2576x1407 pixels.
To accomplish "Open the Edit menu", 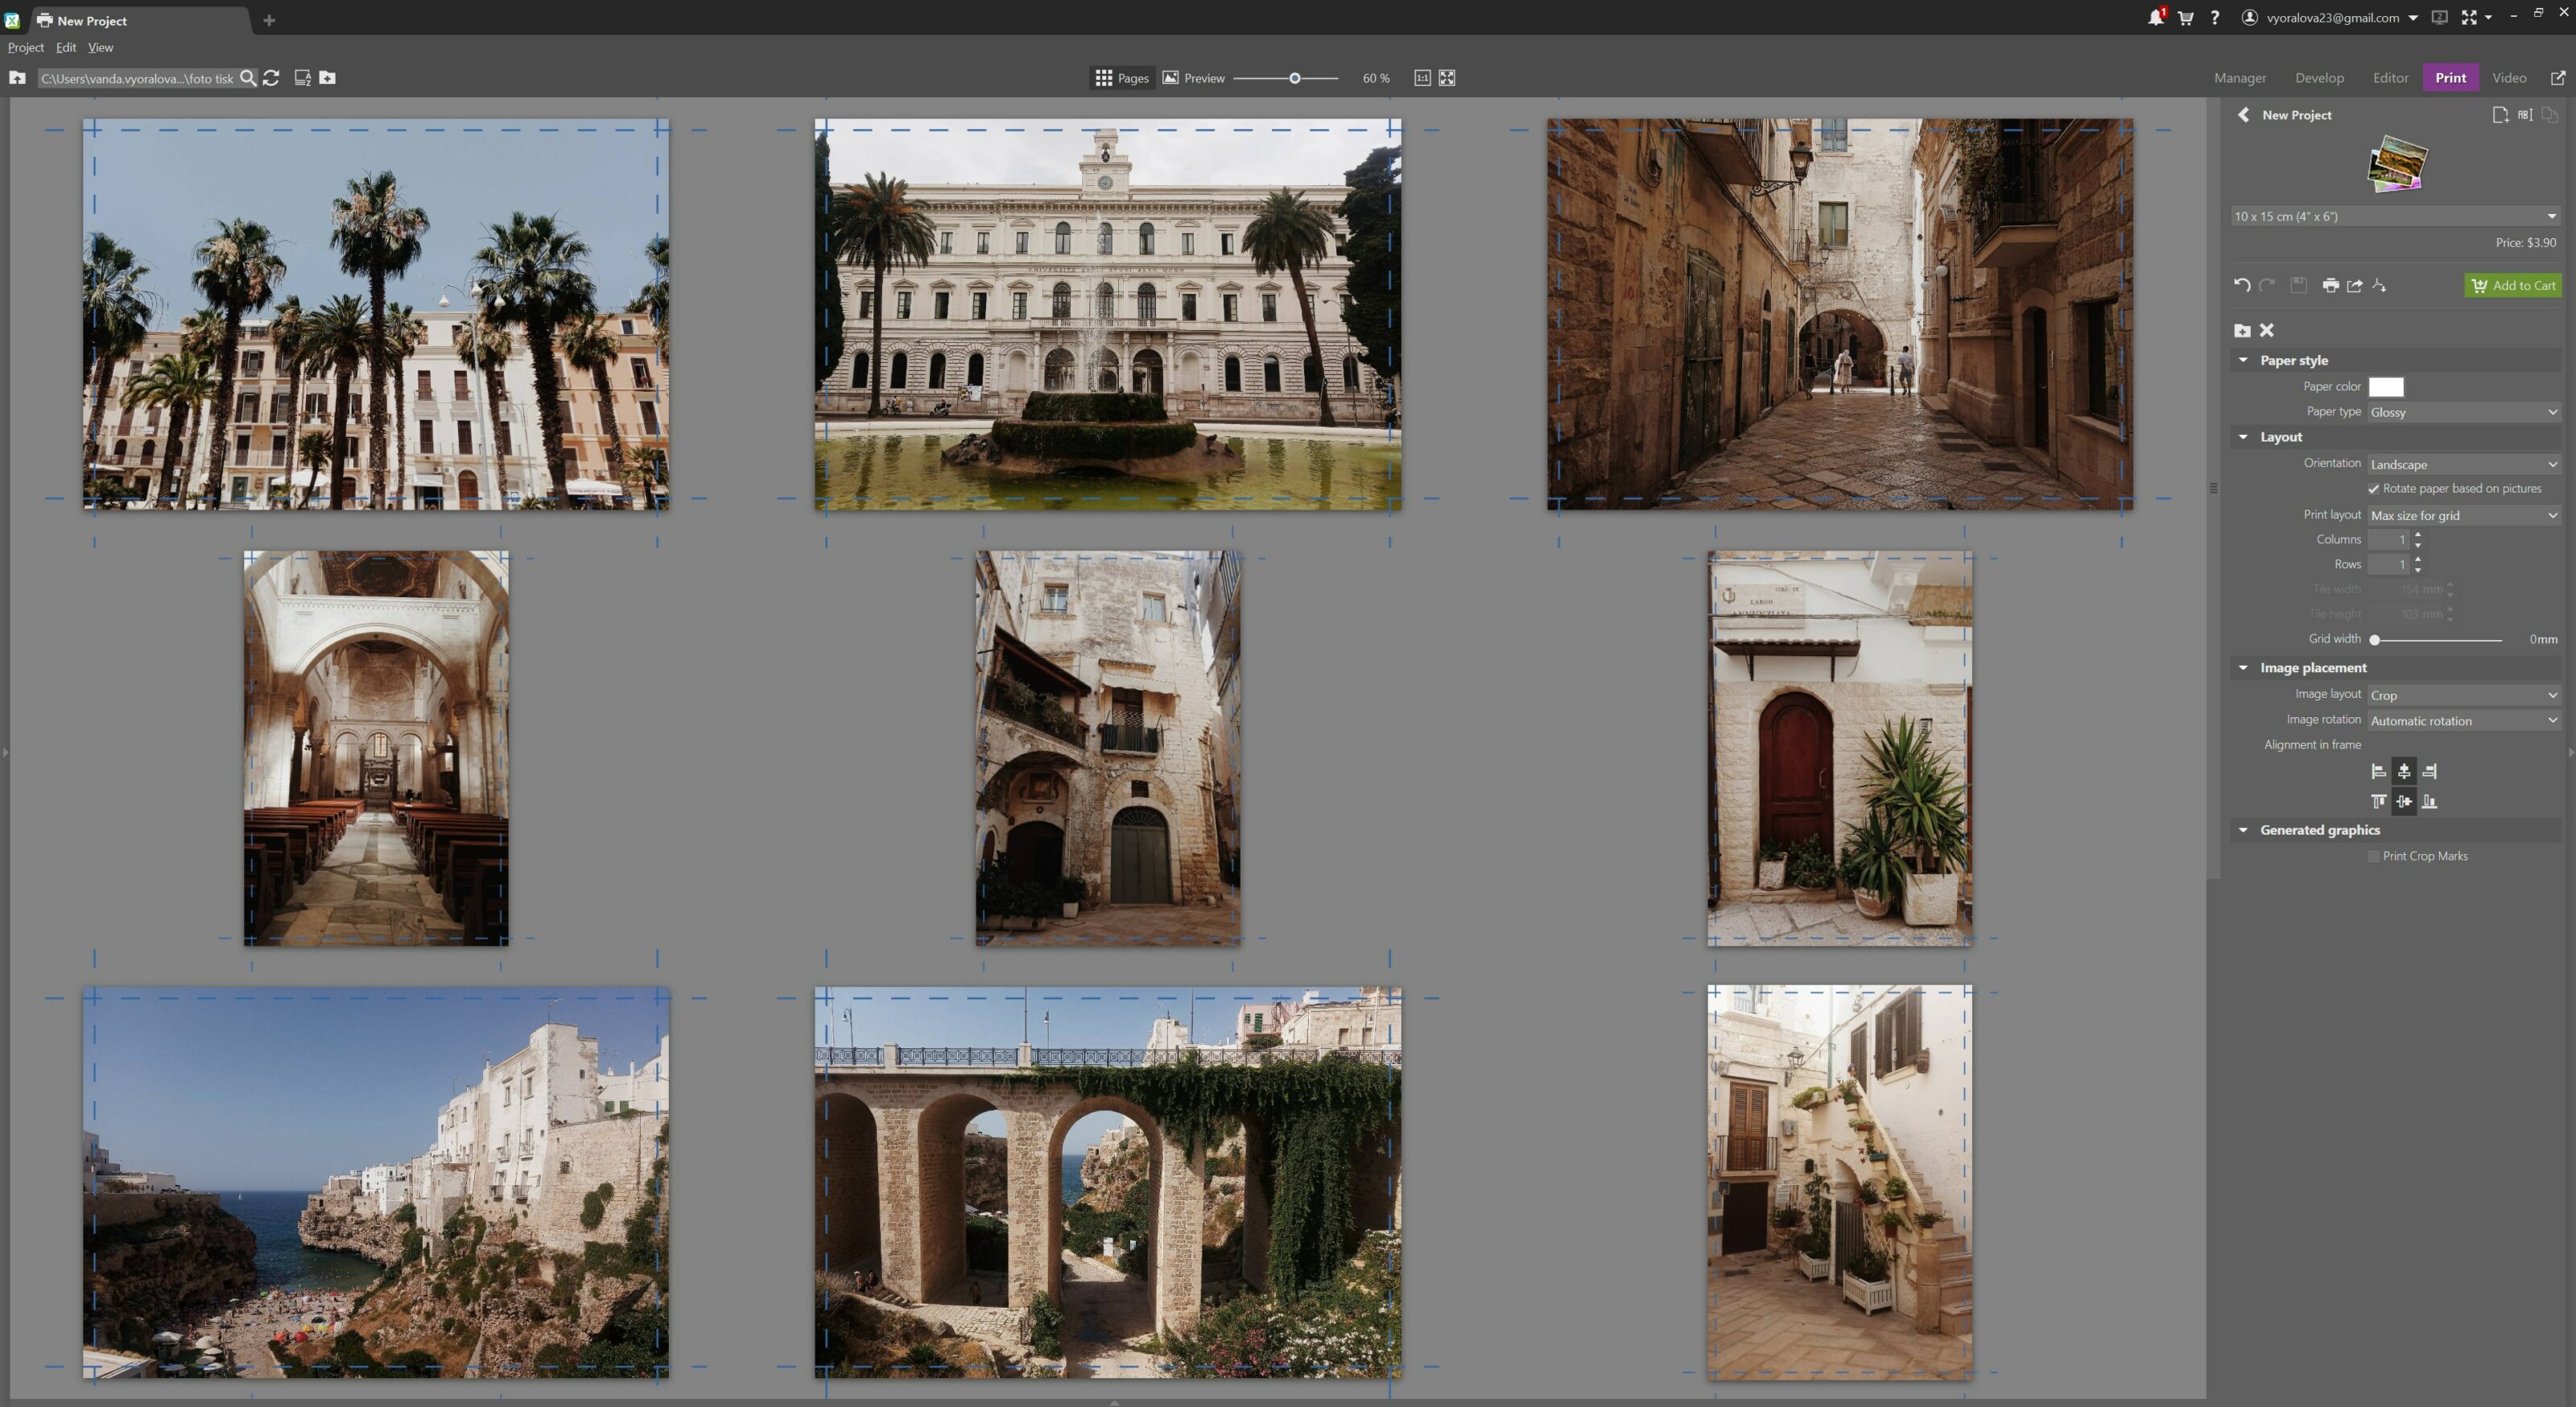I will point(66,47).
